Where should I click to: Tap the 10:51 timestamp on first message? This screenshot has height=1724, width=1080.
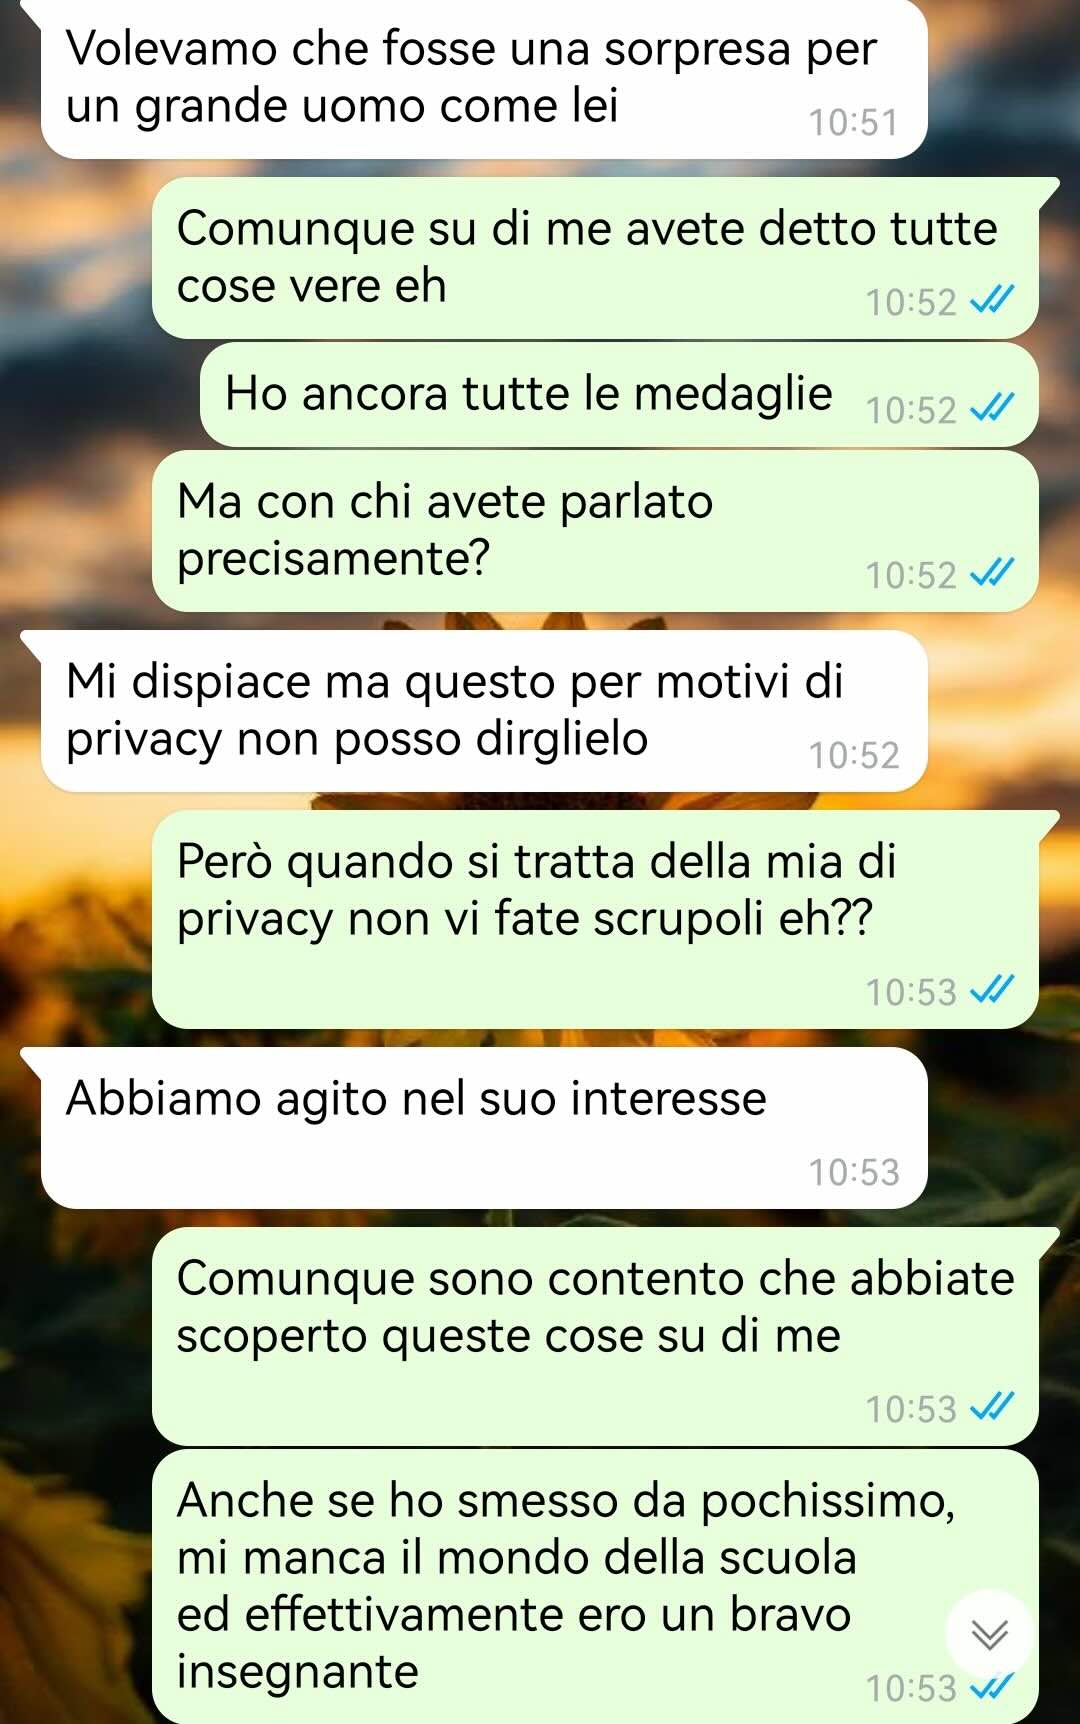[854, 123]
